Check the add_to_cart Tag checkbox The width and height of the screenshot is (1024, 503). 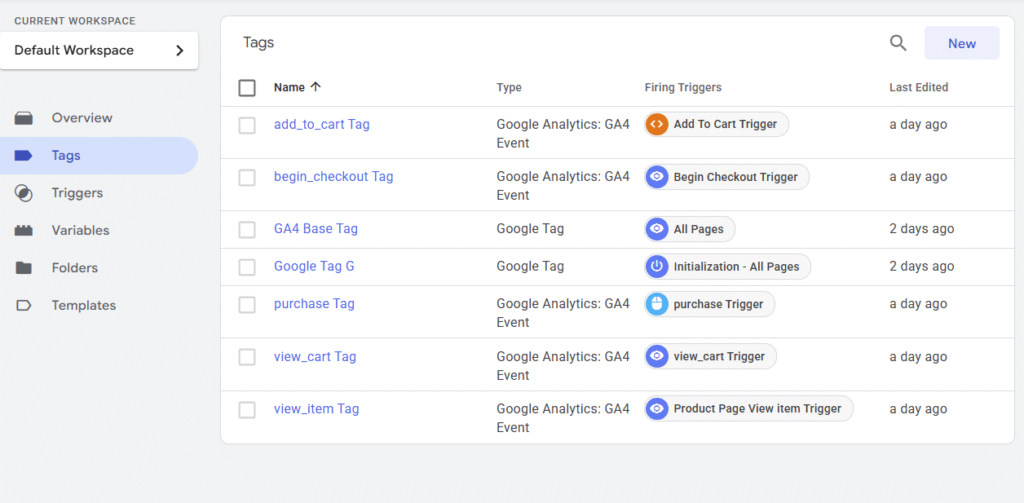[247, 125]
